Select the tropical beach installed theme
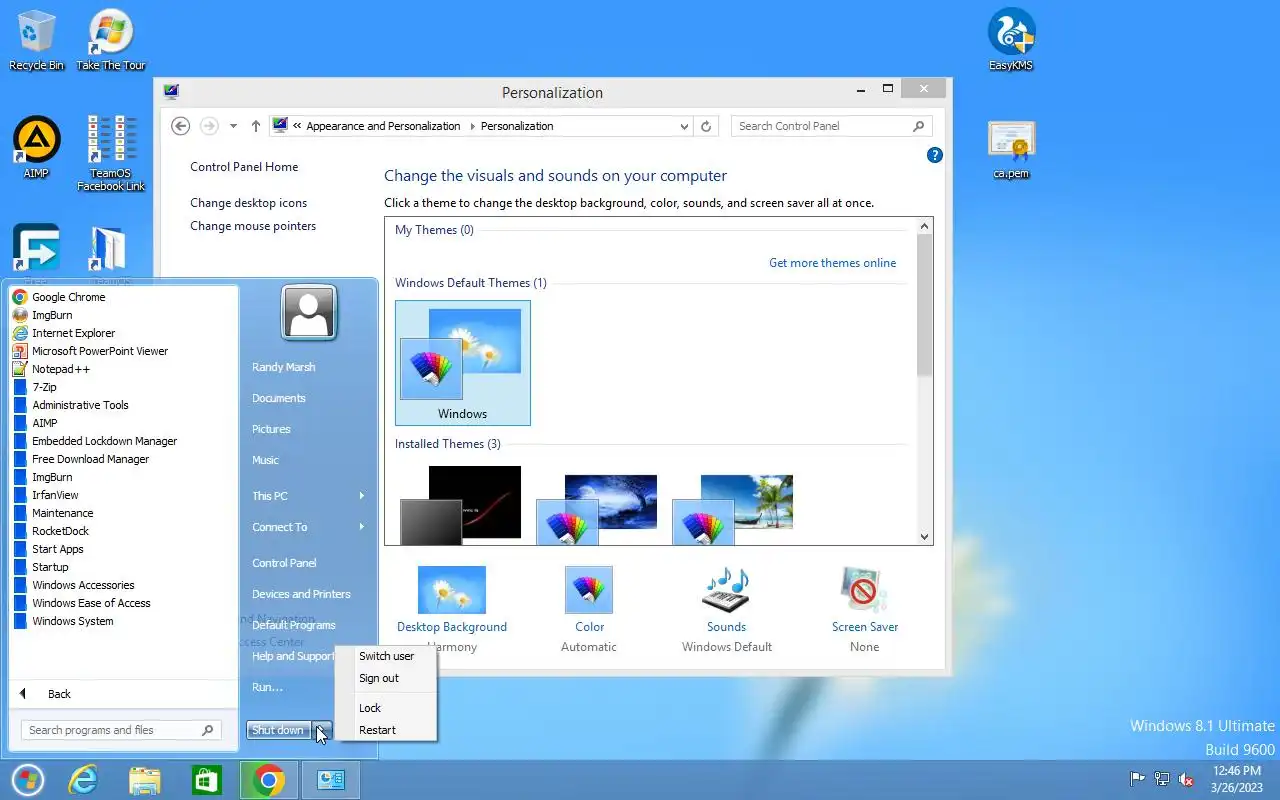1280x800 pixels. pyautogui.click(x=733, y=509)
